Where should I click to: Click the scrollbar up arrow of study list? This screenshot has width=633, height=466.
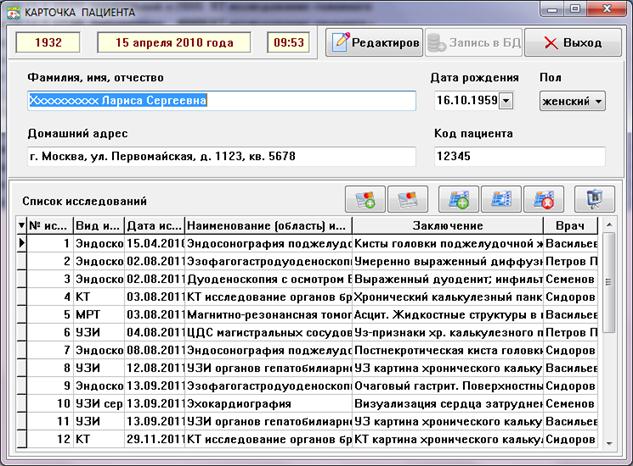coord(609,224)
